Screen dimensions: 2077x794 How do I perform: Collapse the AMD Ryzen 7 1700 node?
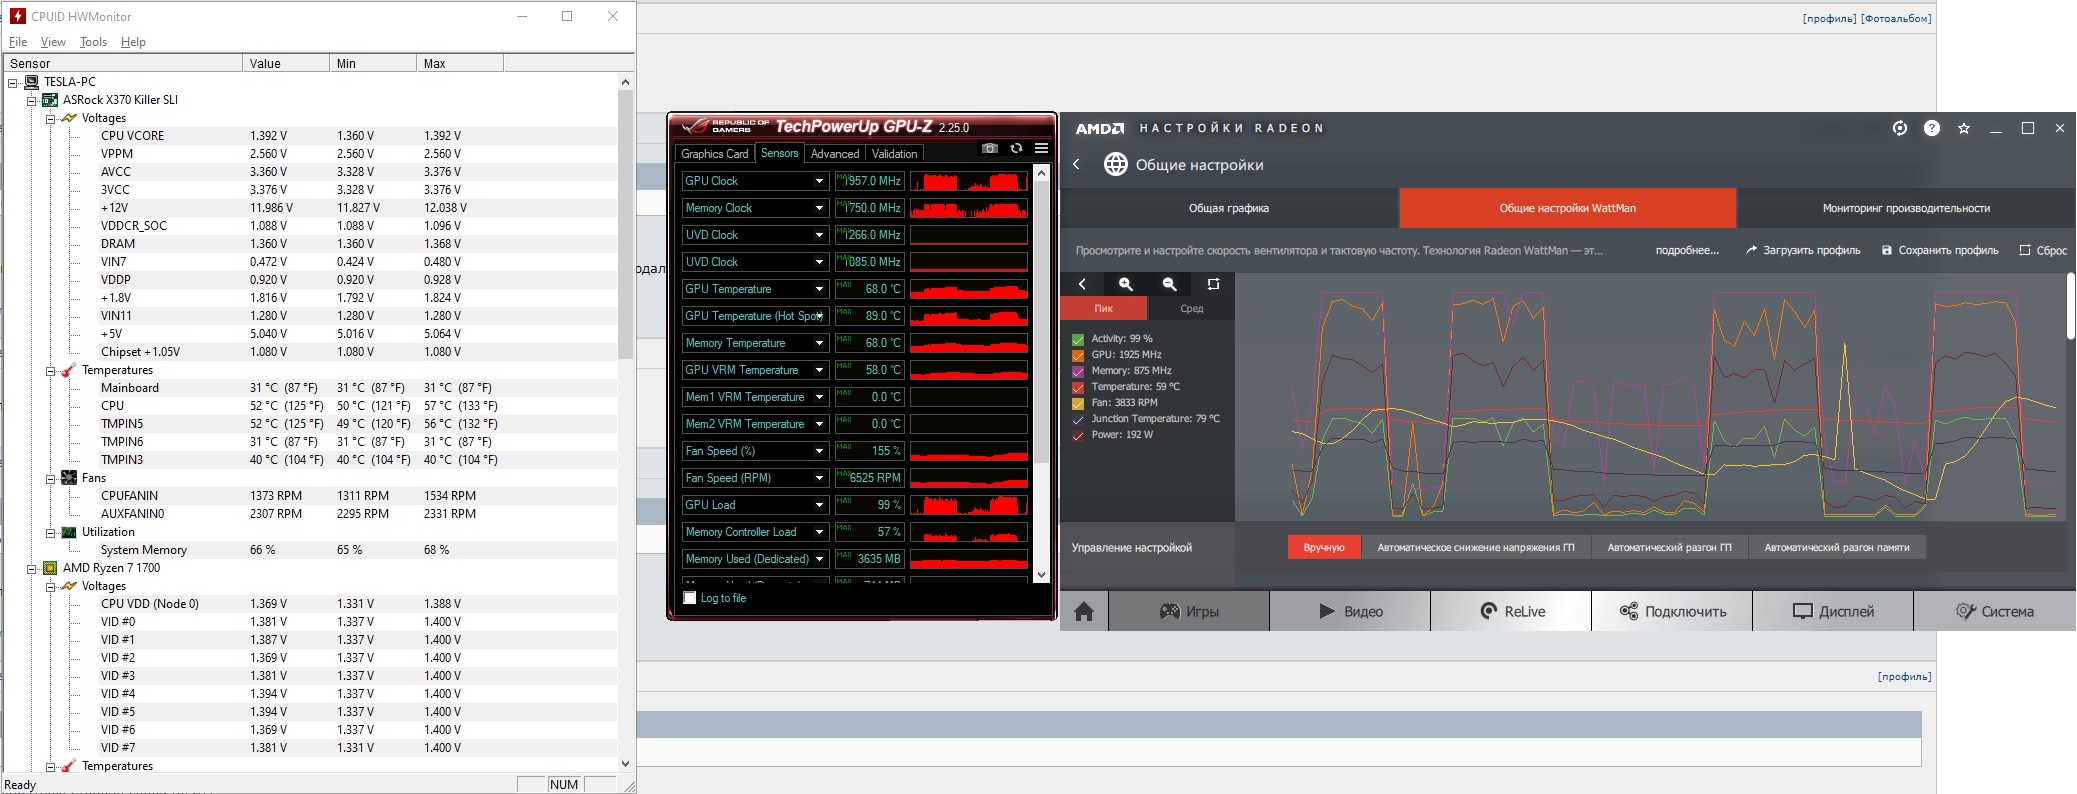31,568
